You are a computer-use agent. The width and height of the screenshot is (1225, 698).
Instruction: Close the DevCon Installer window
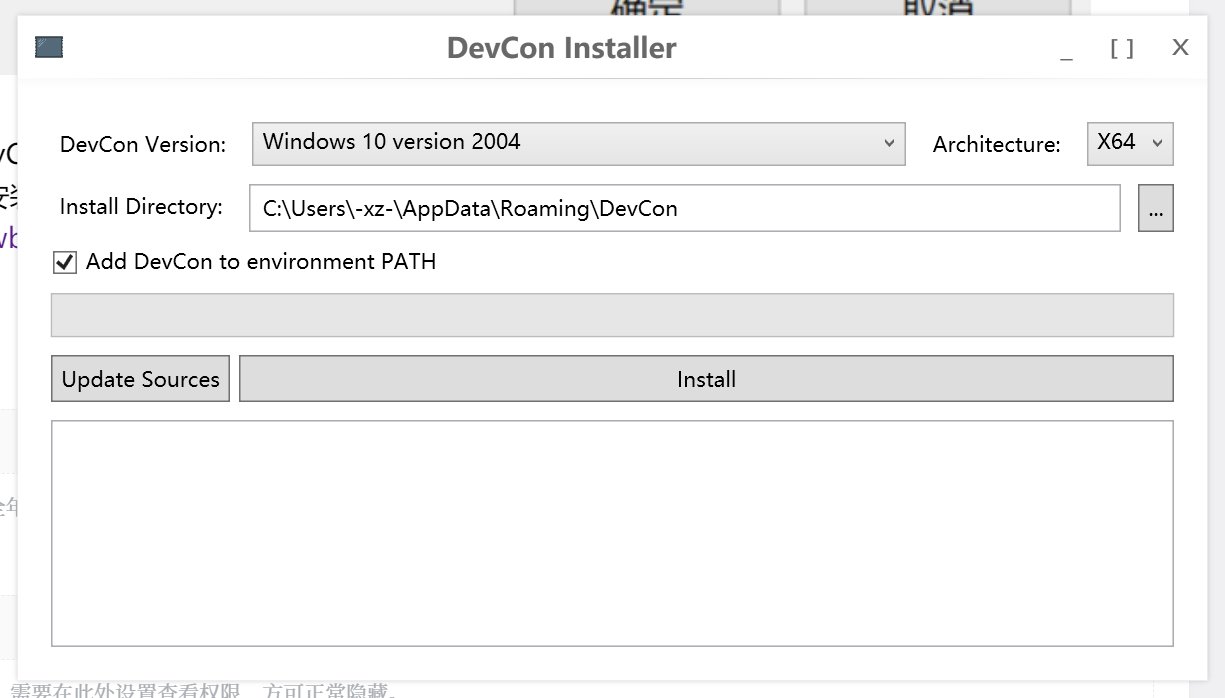pos(1180,47)
